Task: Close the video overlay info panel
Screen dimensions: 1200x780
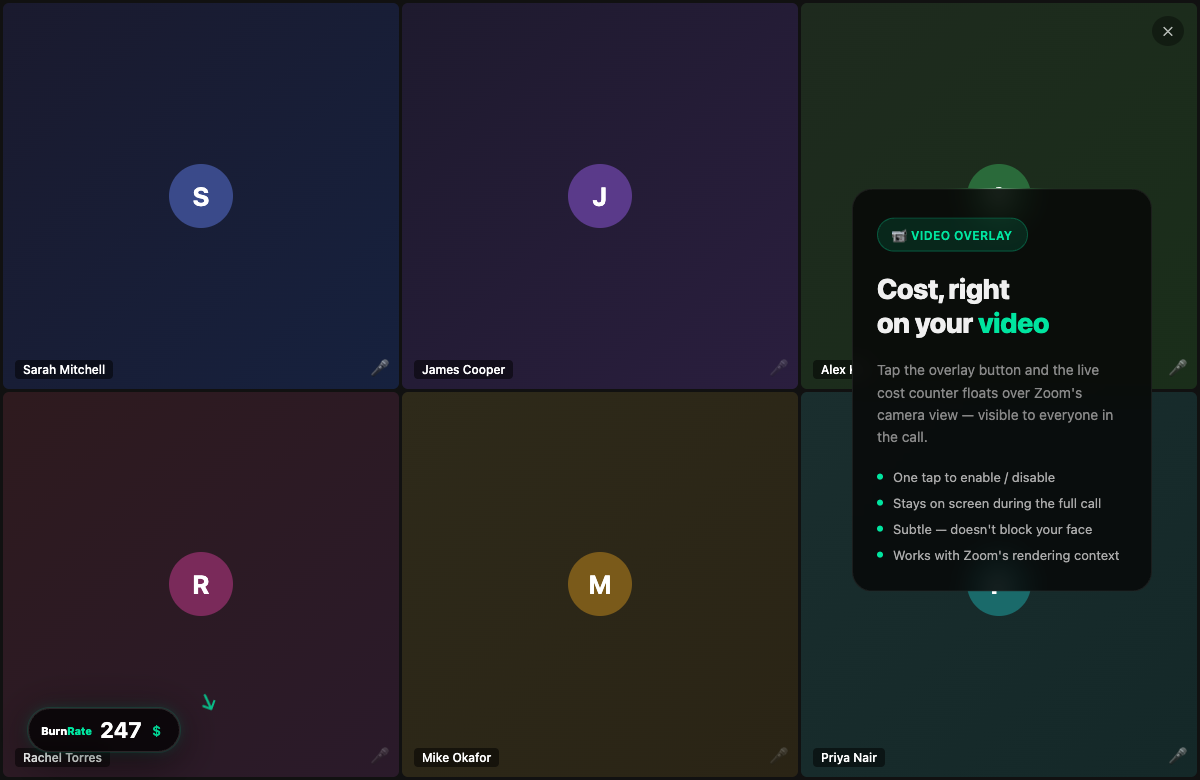Action: tap(1167, 31)
